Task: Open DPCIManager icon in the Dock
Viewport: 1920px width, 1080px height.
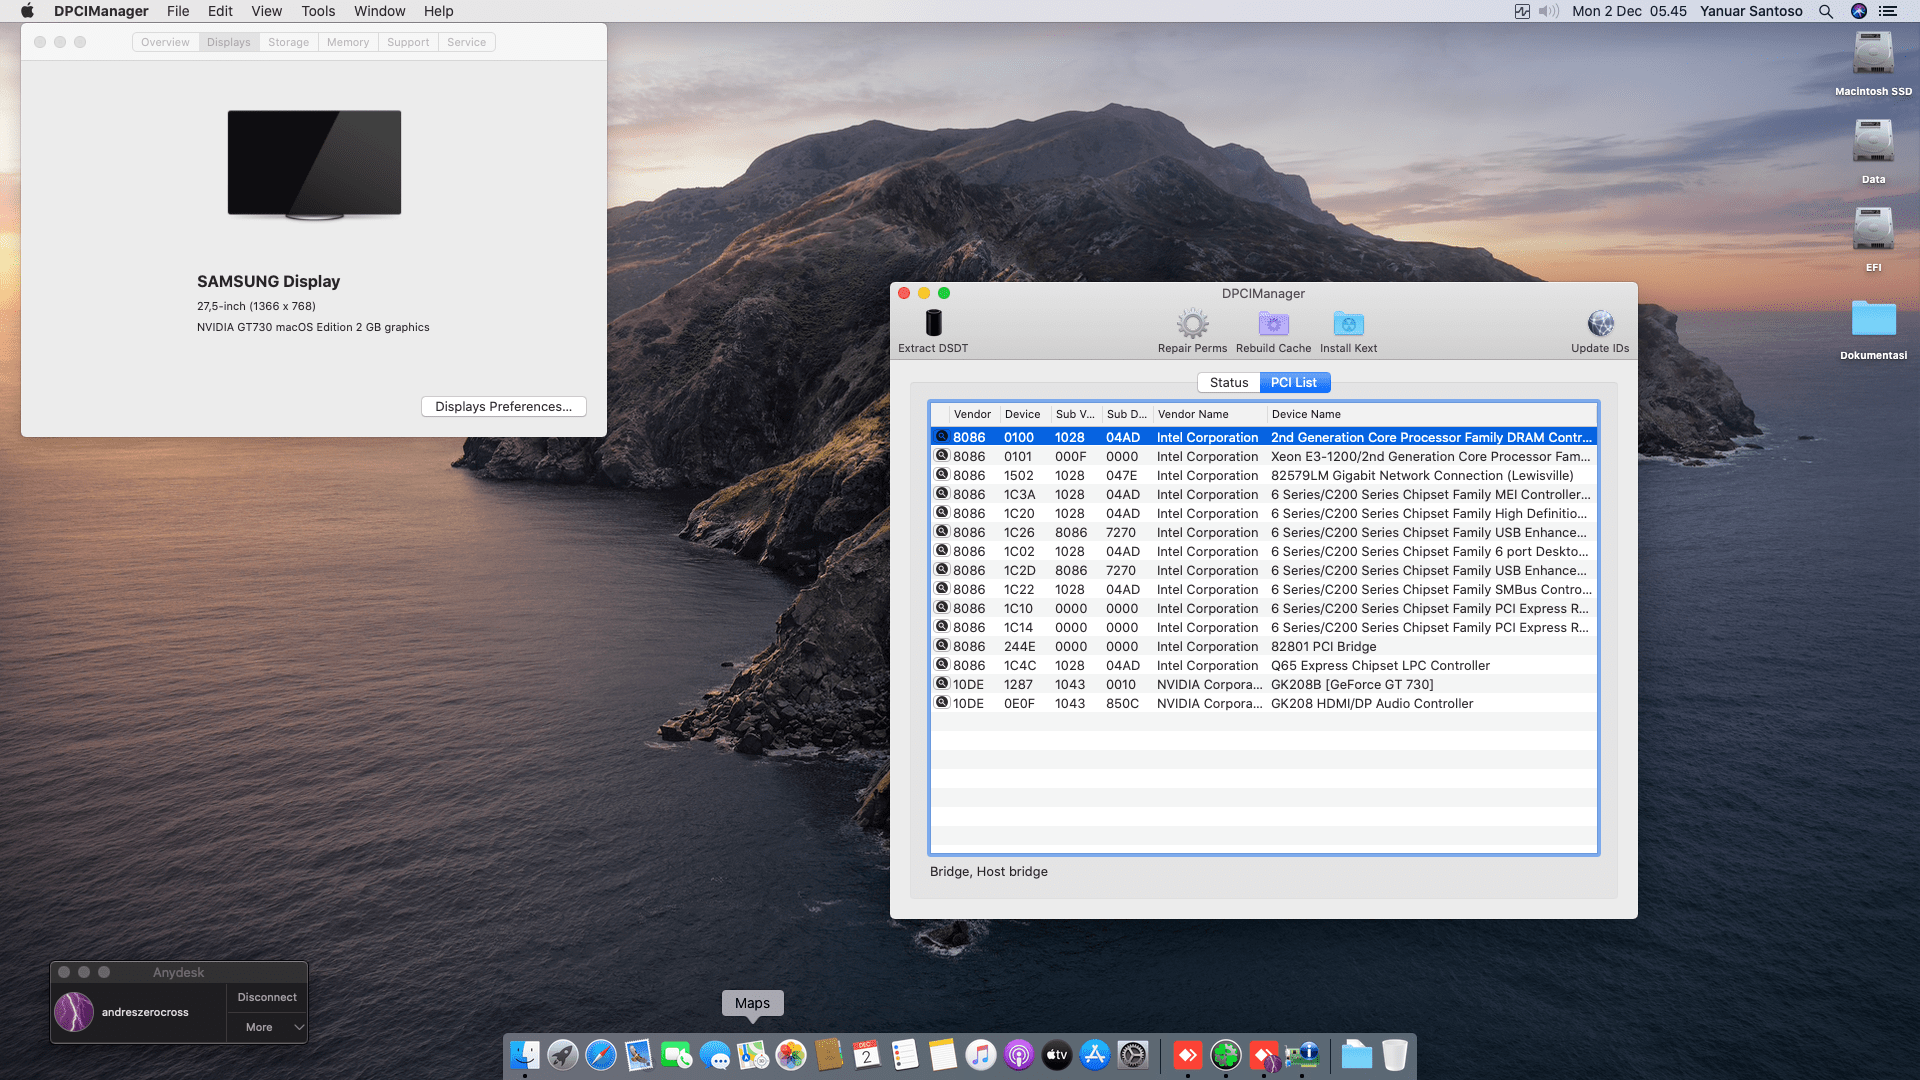Action: [1302, 1055]
